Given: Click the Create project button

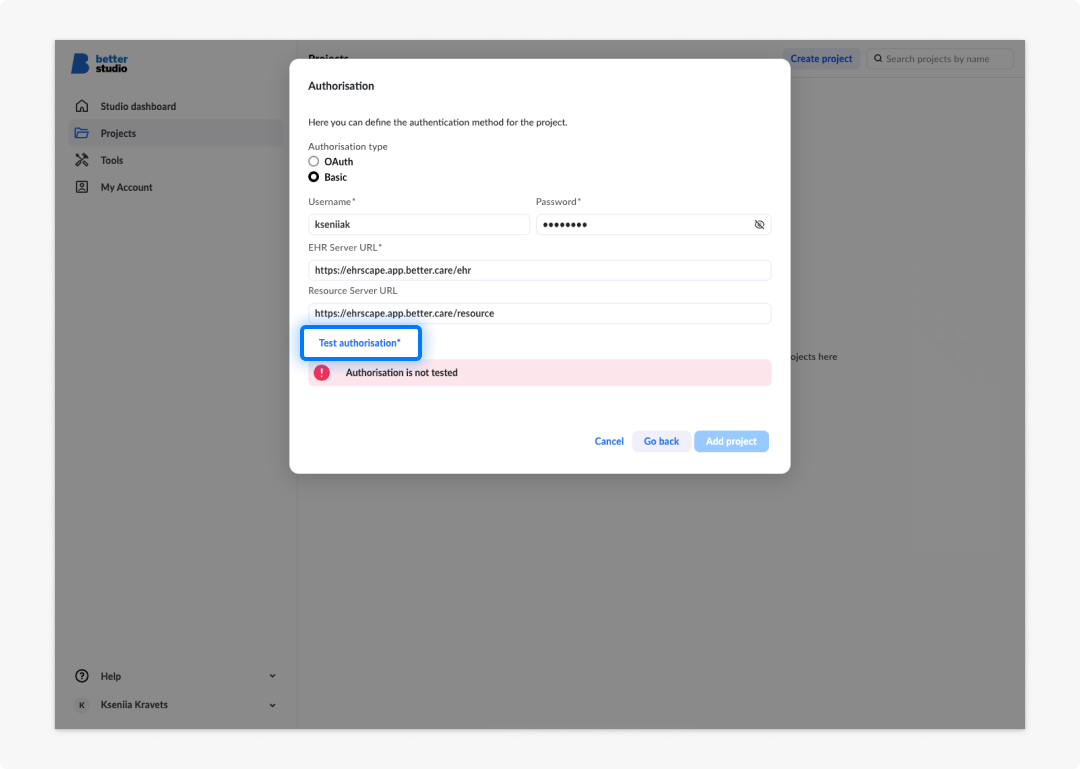Looking at the screenshot, I should tap(821, 59).
